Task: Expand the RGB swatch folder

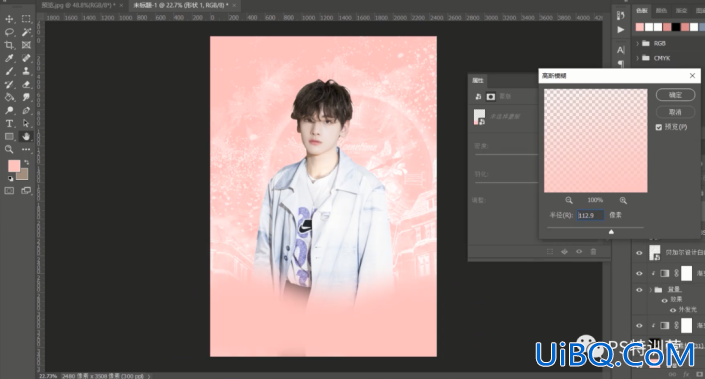Action: click(x=637, y=44)
